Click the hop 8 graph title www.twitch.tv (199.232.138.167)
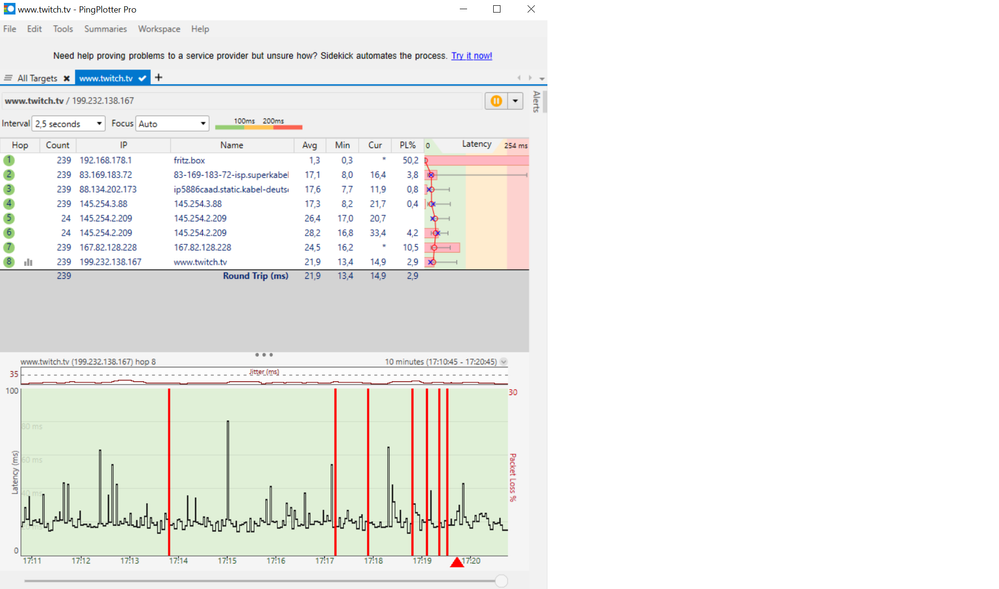Image resolution: width=999 pixels, height=589 pixels. pos(88,361)
